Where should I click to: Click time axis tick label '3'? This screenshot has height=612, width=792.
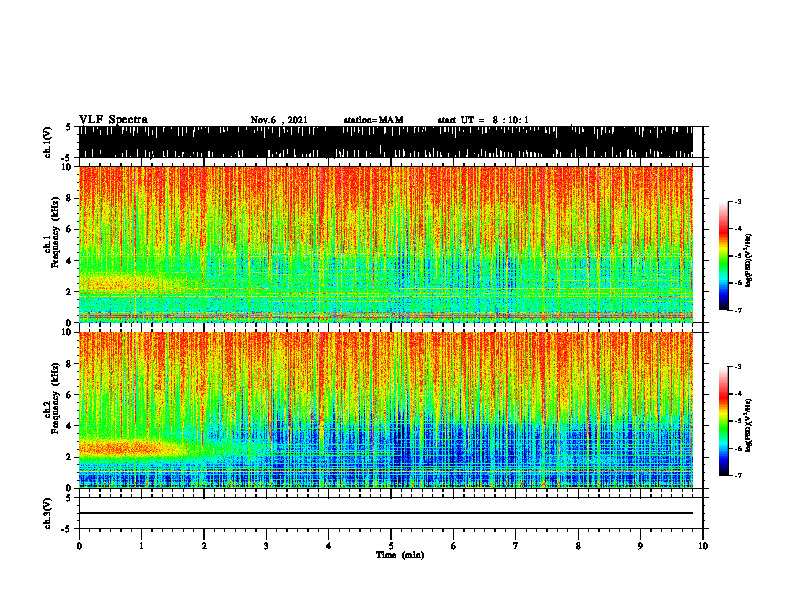pos(266,546)
